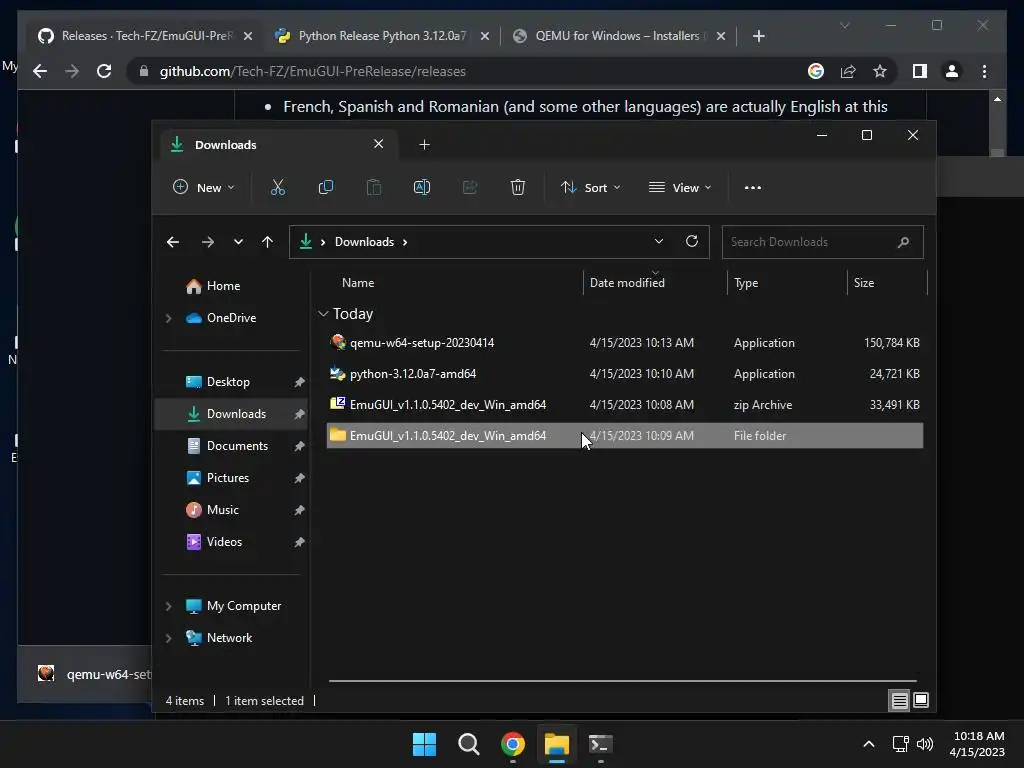
Task: Bookmark this page with the star icon
Action: (x=880, y=71)
